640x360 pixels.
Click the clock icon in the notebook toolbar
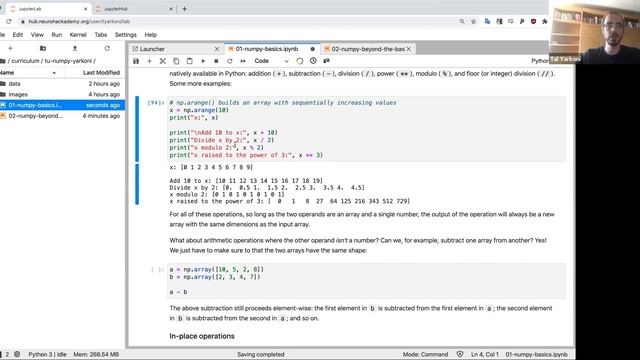(x=313, y=61)
